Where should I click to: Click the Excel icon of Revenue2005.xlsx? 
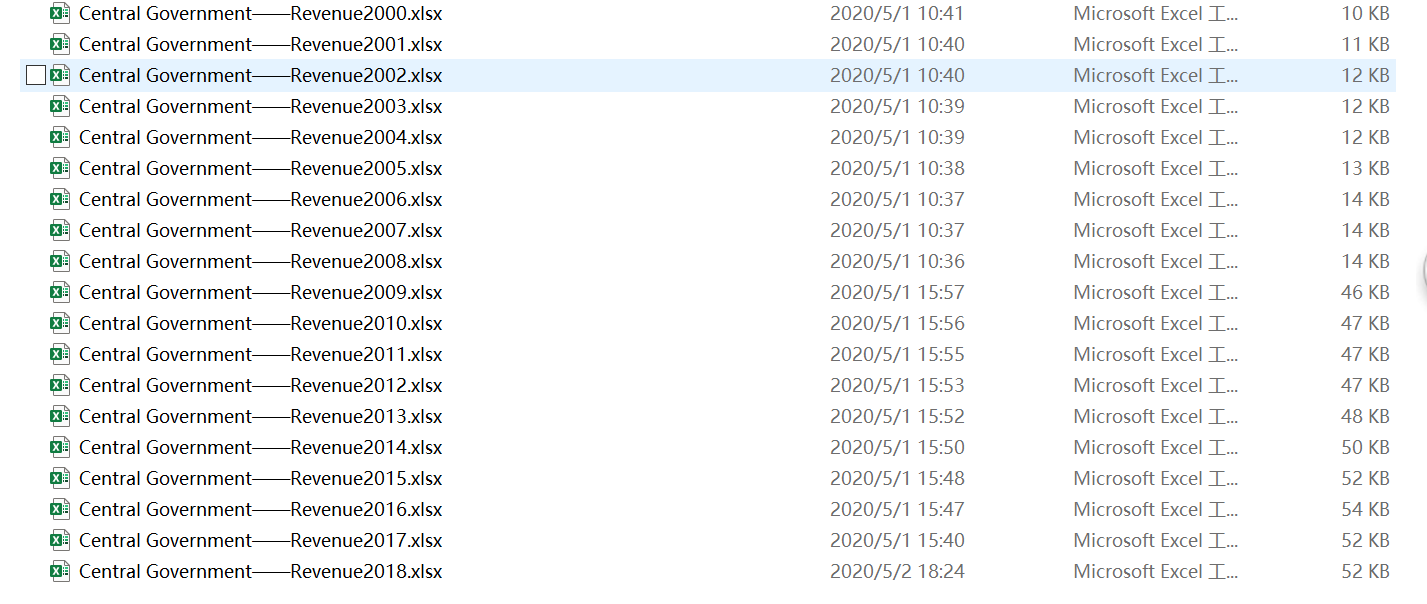(x=60, y=168)
